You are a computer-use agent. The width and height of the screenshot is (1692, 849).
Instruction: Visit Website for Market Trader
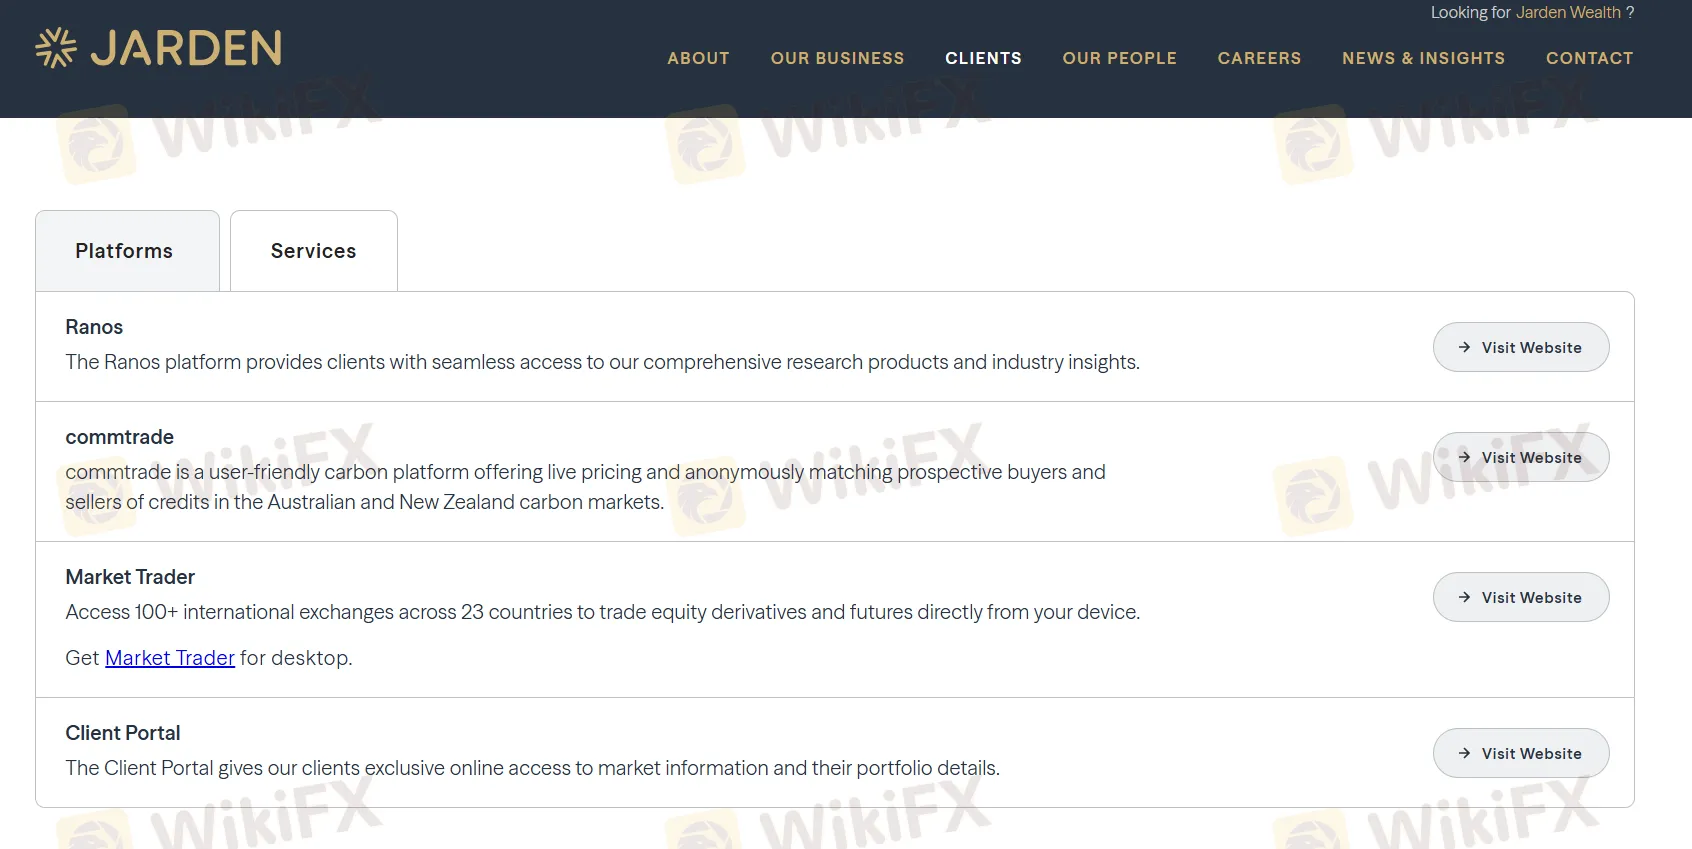click(1521, 597)
